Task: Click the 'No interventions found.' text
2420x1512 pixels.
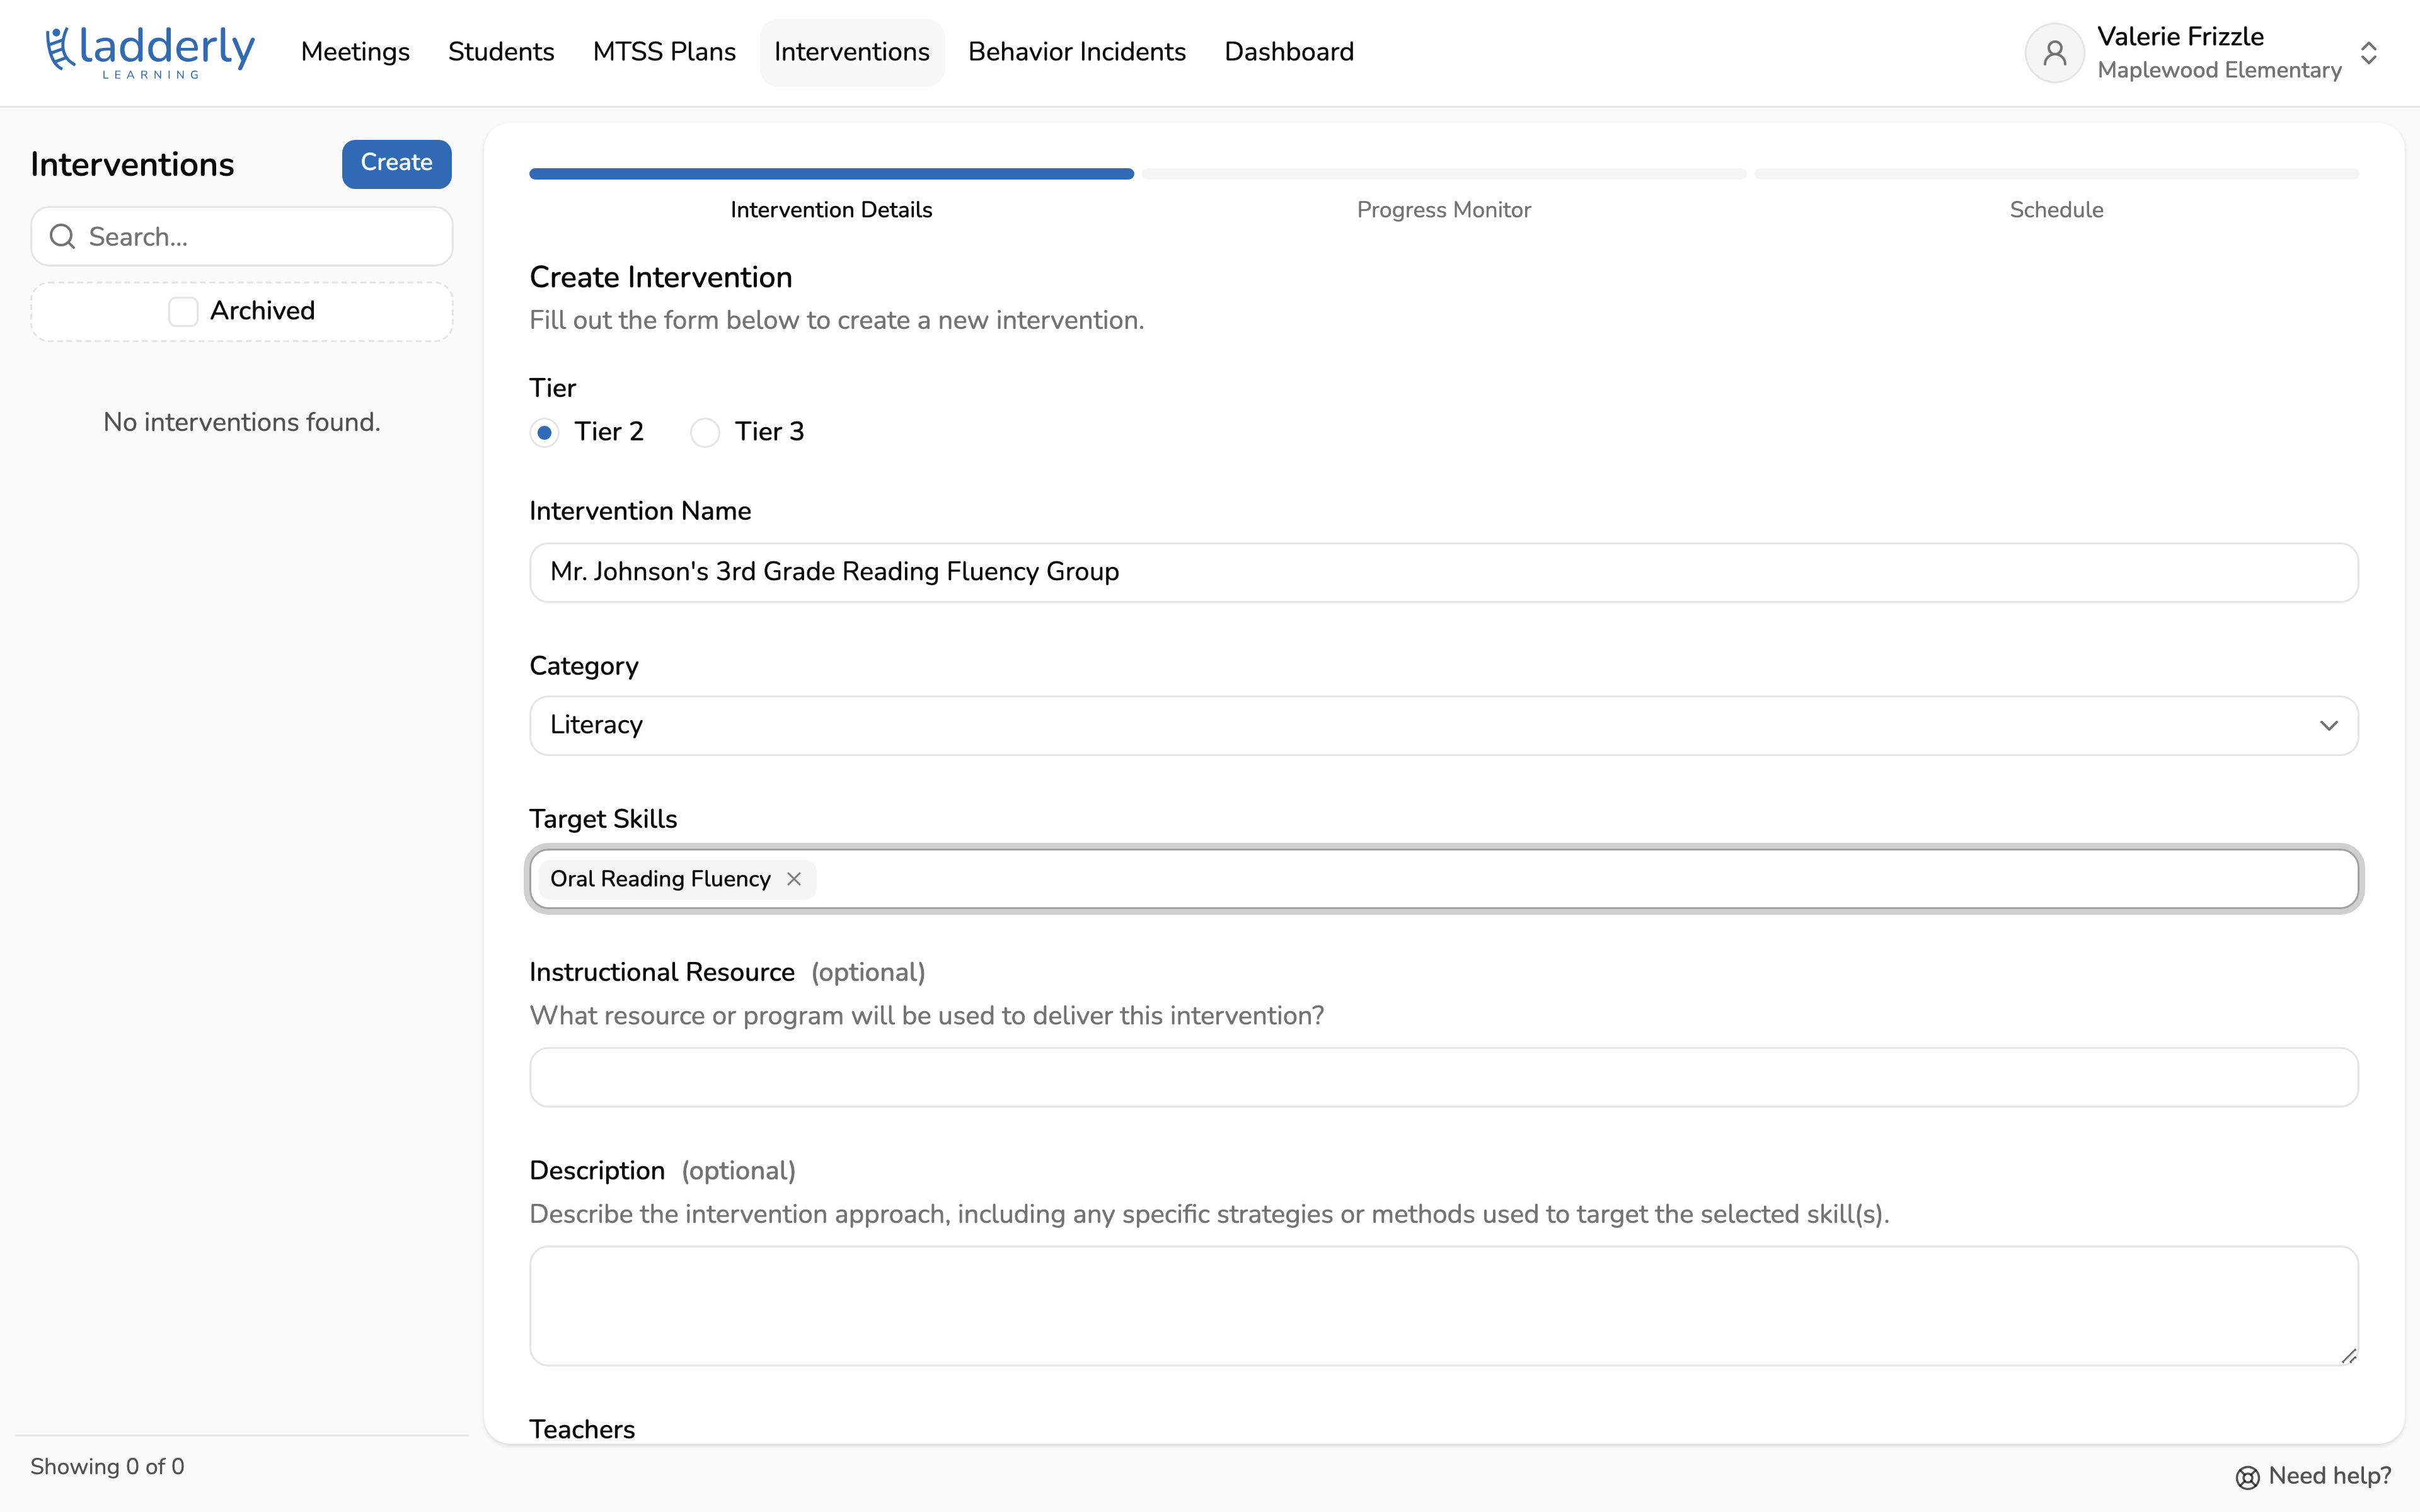Action: (242, 422)
